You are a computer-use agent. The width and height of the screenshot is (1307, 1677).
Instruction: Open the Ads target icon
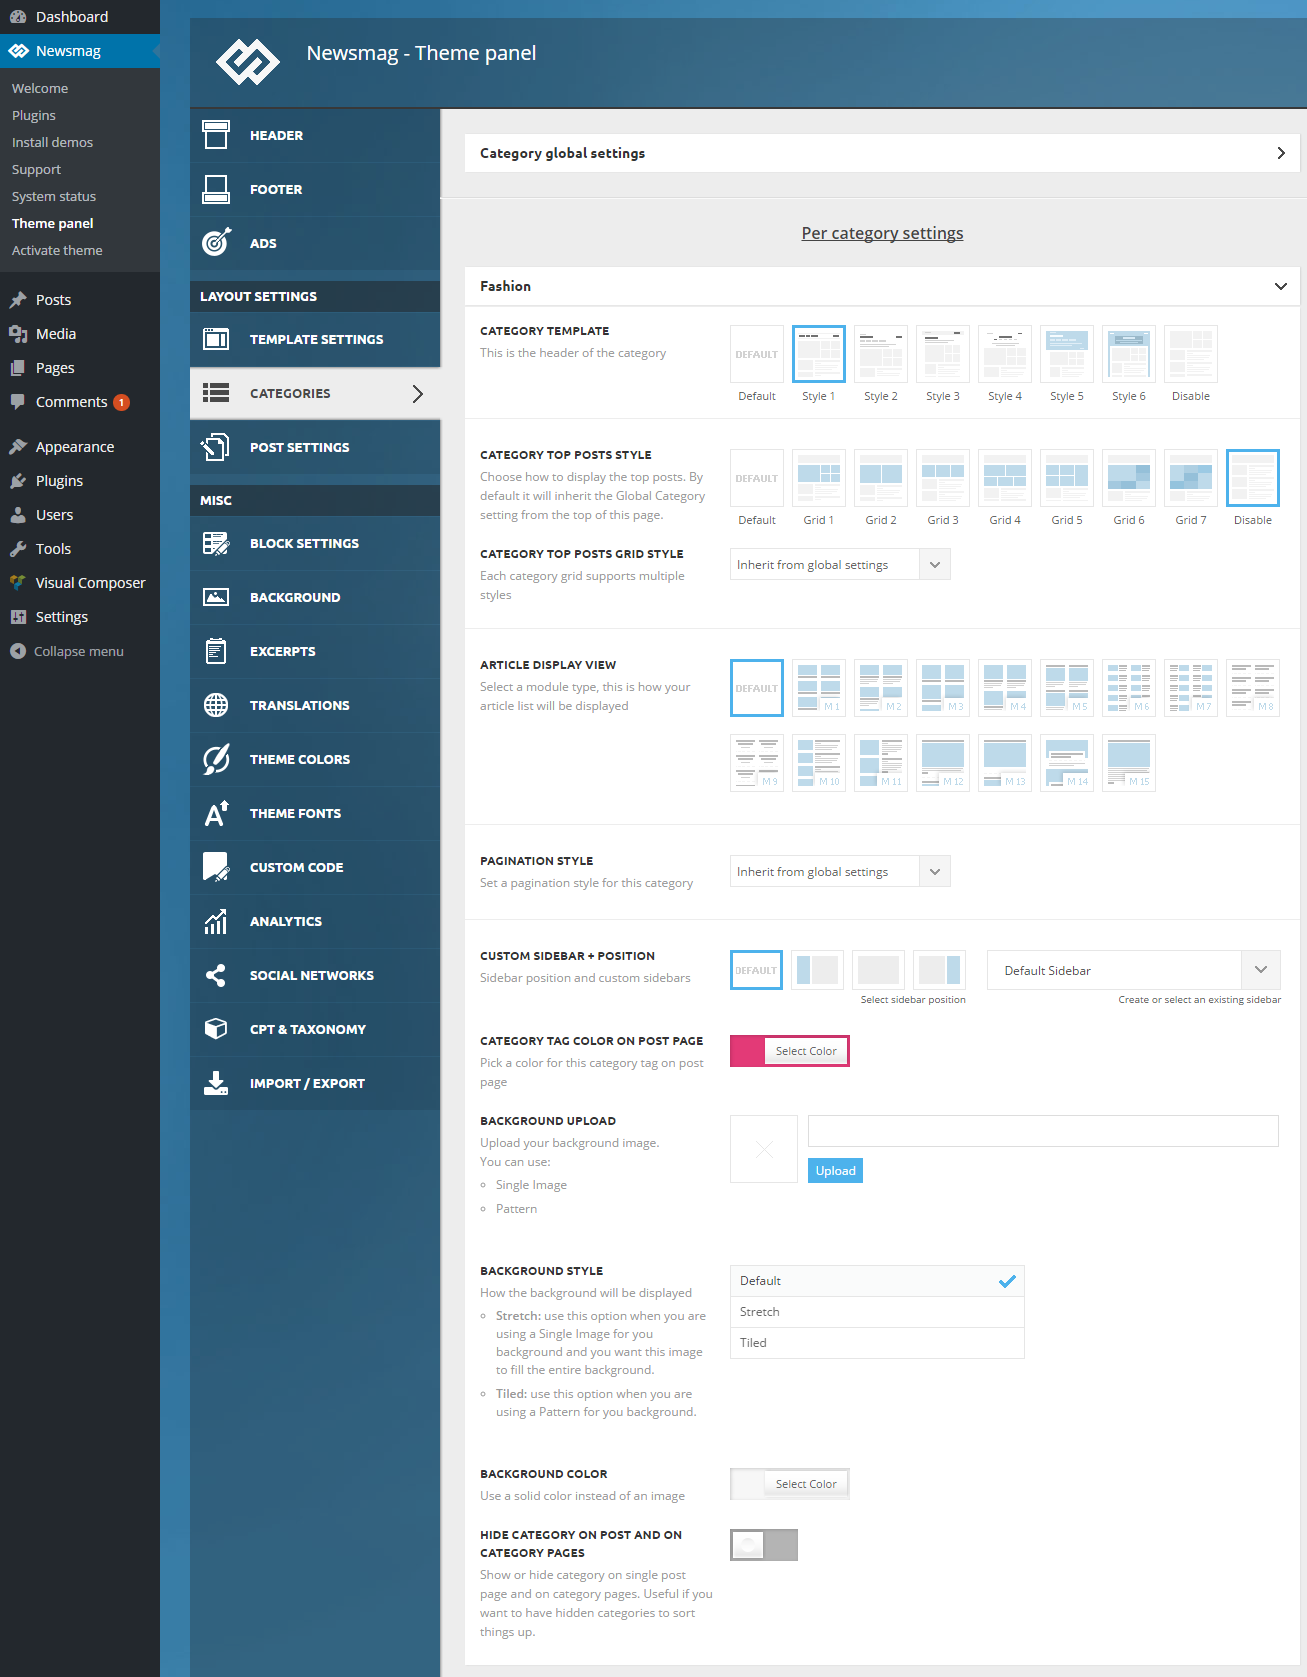tap(216, 243)
